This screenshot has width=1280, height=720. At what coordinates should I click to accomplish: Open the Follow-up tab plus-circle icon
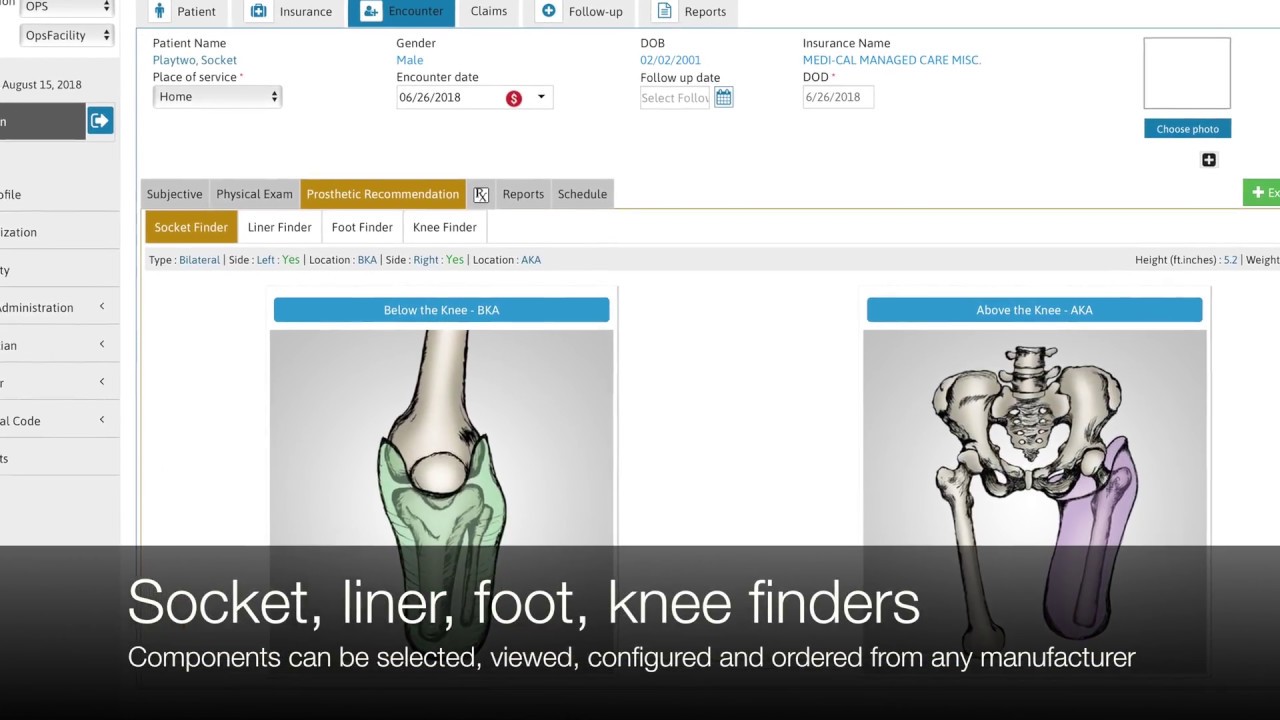(x=549, y=11)
